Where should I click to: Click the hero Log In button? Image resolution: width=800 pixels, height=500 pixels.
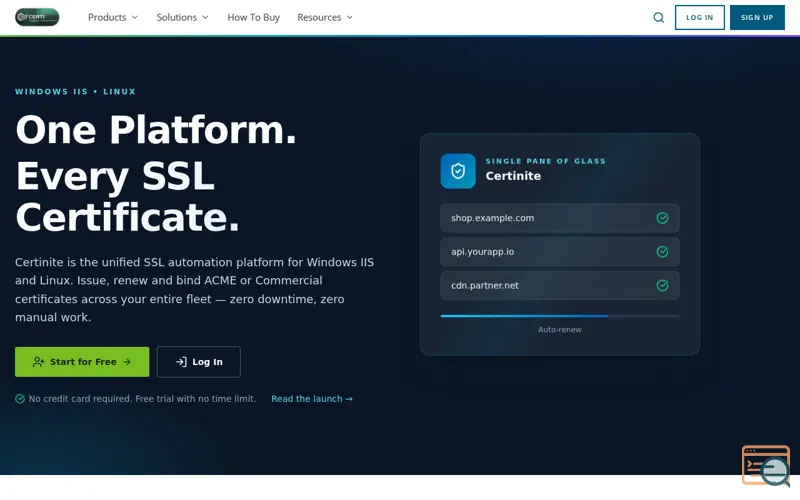[x=198, y=362]
